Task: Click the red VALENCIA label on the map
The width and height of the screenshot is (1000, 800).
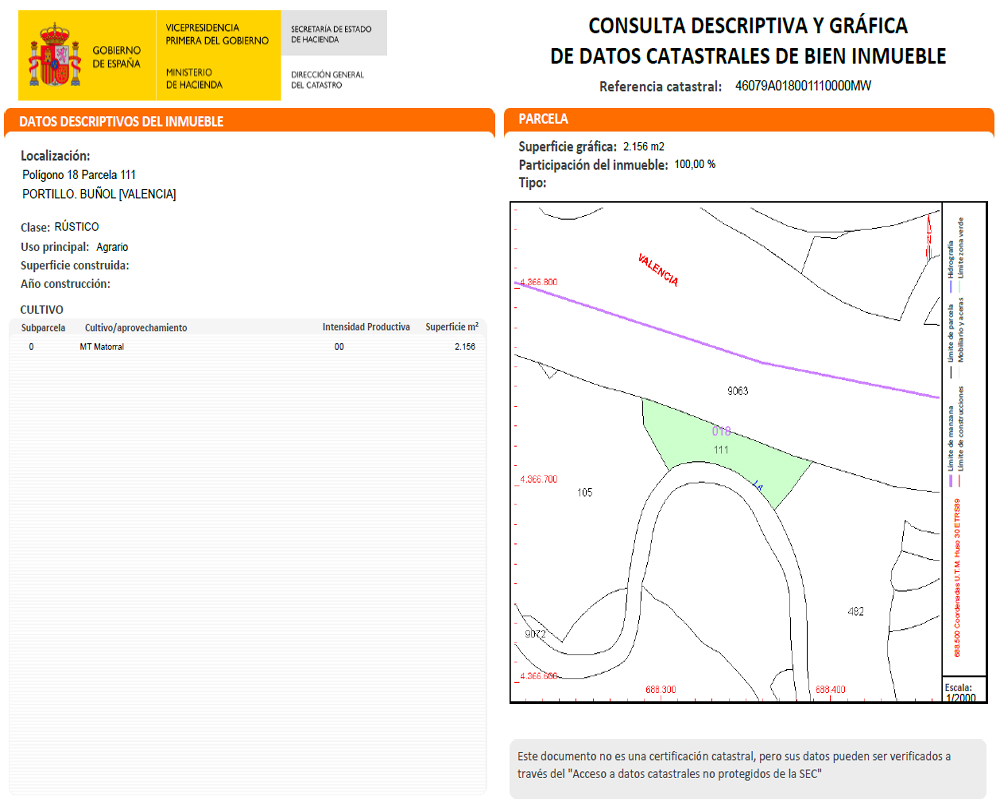Action: (658, 270)
